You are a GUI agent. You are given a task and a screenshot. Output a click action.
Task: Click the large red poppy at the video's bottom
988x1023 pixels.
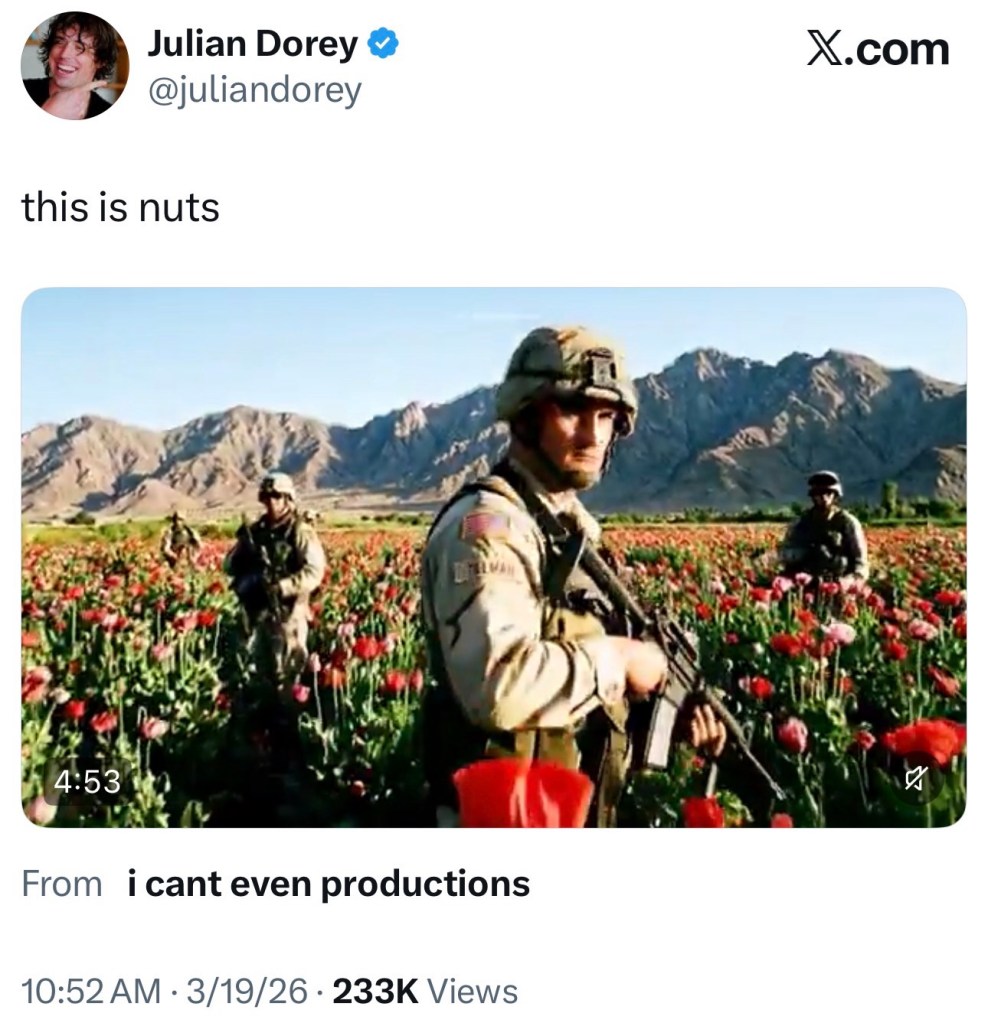click(522, 793)
